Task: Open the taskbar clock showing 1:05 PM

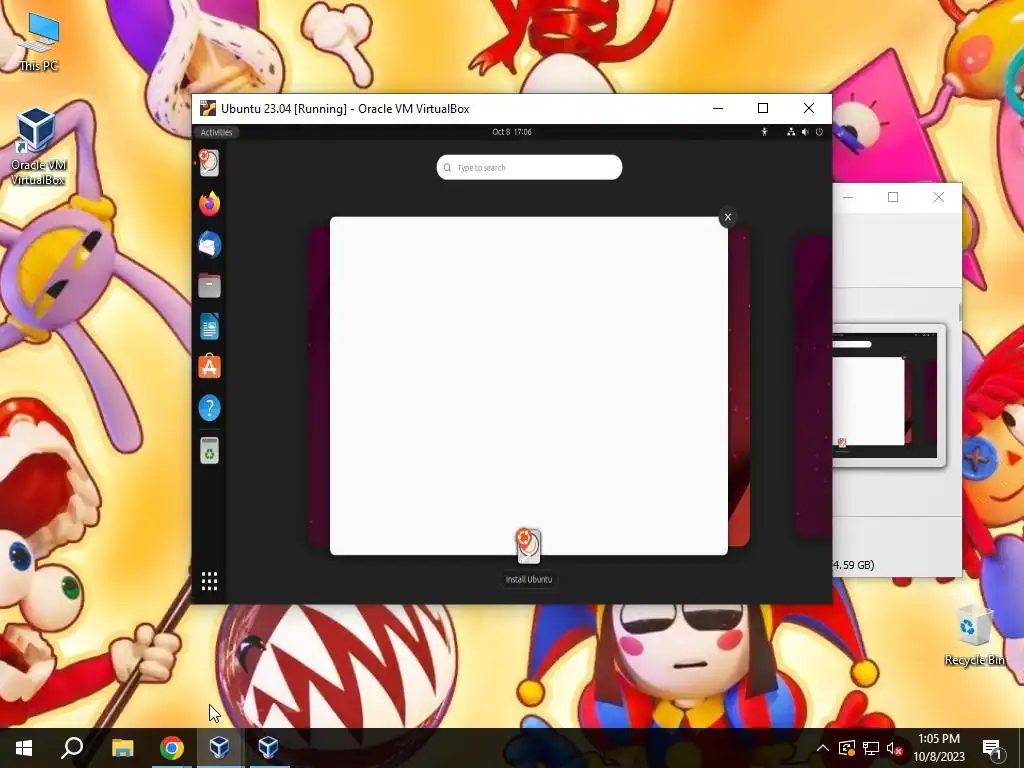Action: 938,748
